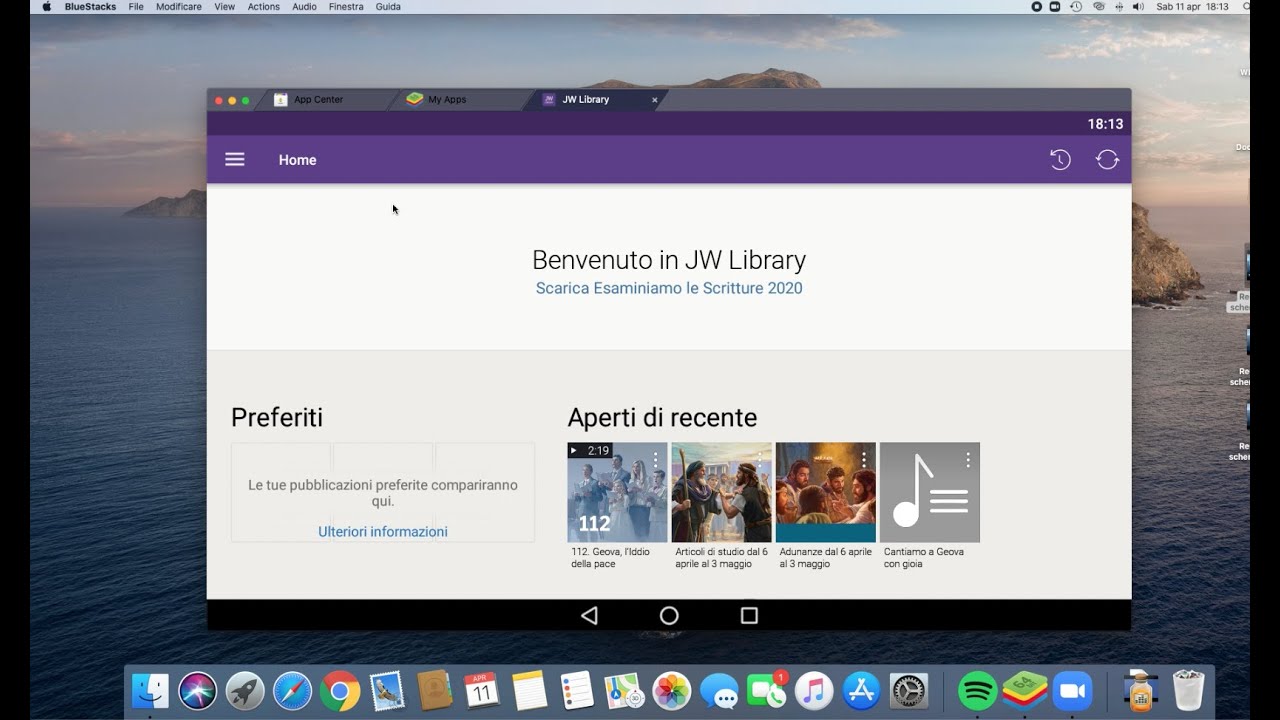This screenshot has height=720, width=1280.
Task: Open Zoom from the dock
Action: pyautogui.click(x=1072, y=691)
